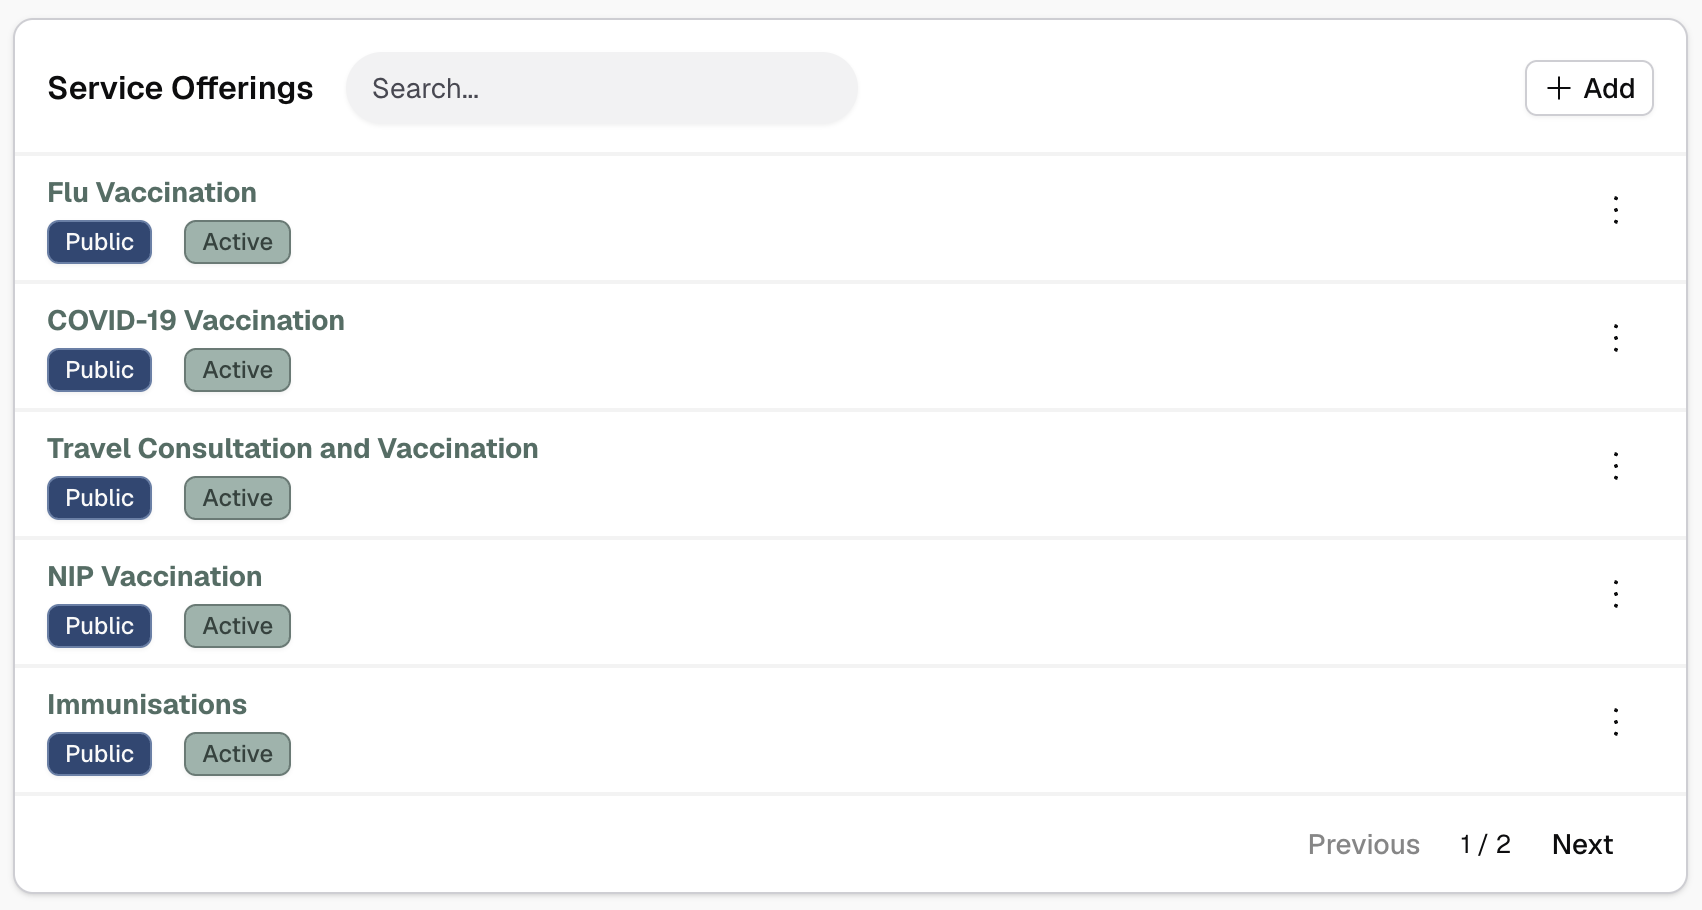
Task: Click the Search input field
Action: coord(601,89)
